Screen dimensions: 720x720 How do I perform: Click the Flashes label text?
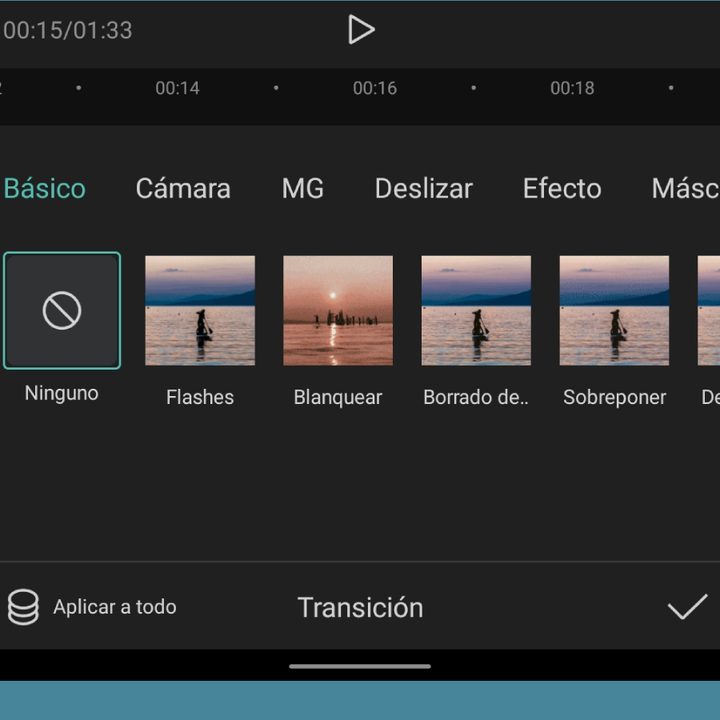(200, 397)
